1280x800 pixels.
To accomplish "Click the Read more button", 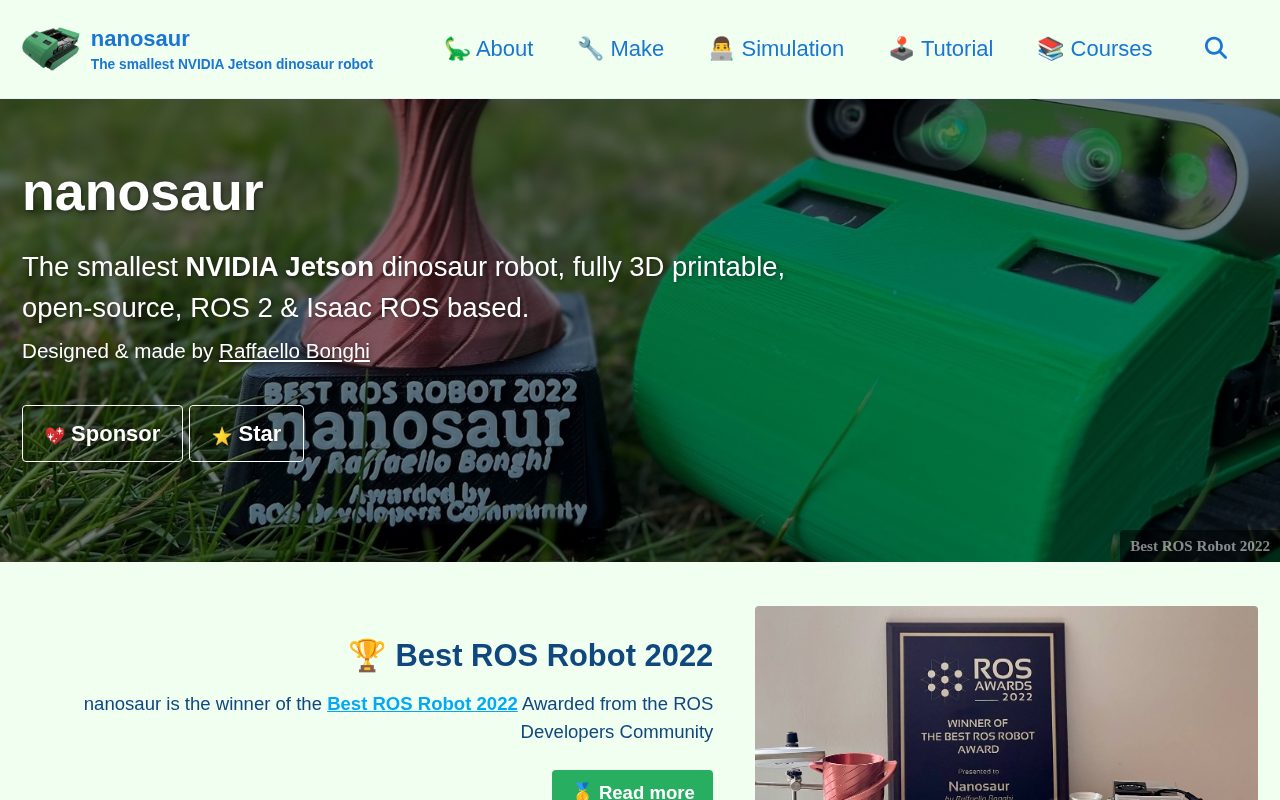I will 632,785.
